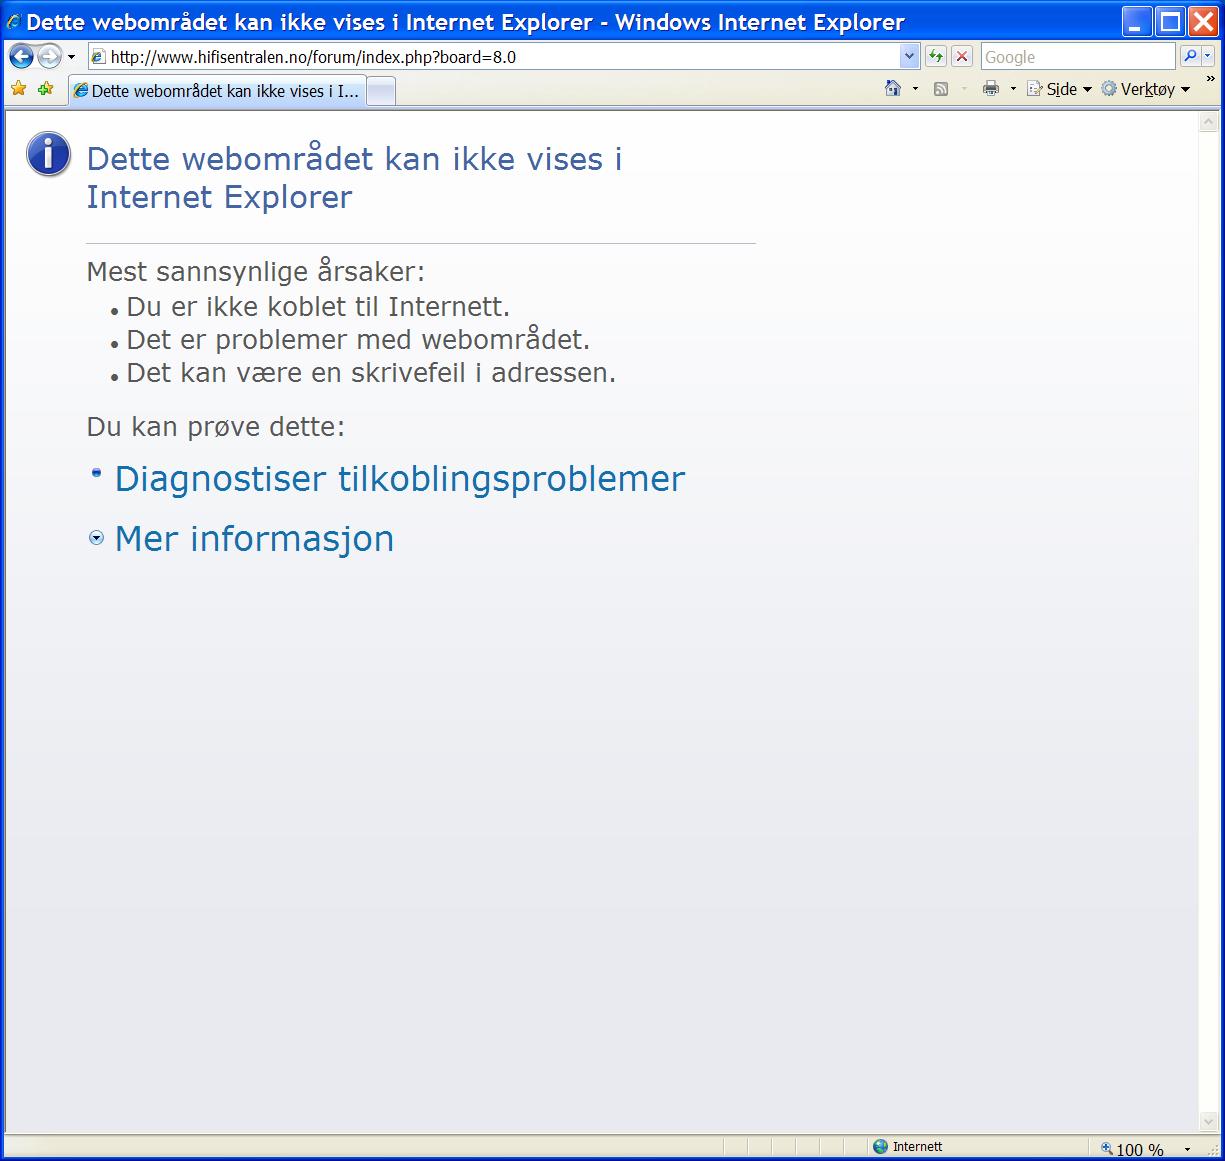The height and width of the screenshot is (1161, 1225).
Task: Open the search provider options dropdown
Action: pyautogui.click(x=1208, y=57)
